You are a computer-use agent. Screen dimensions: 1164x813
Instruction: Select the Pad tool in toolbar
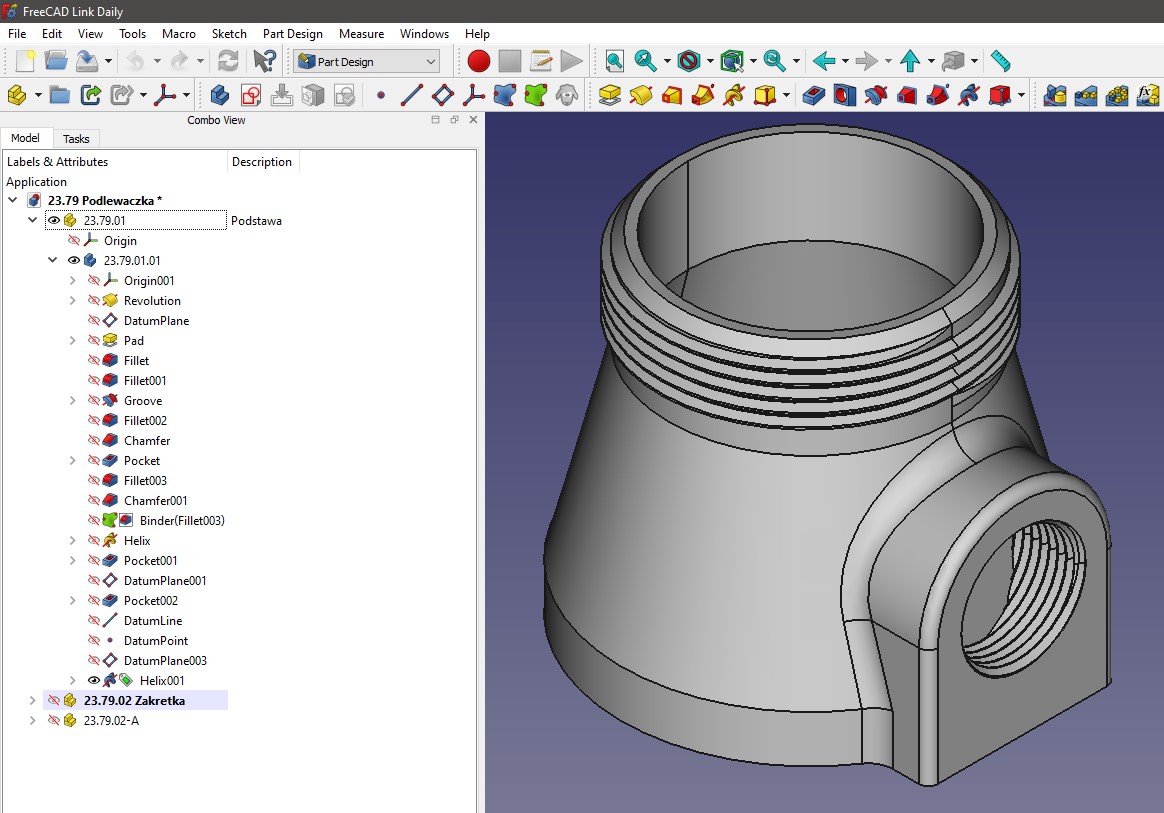tap(610, 95)
